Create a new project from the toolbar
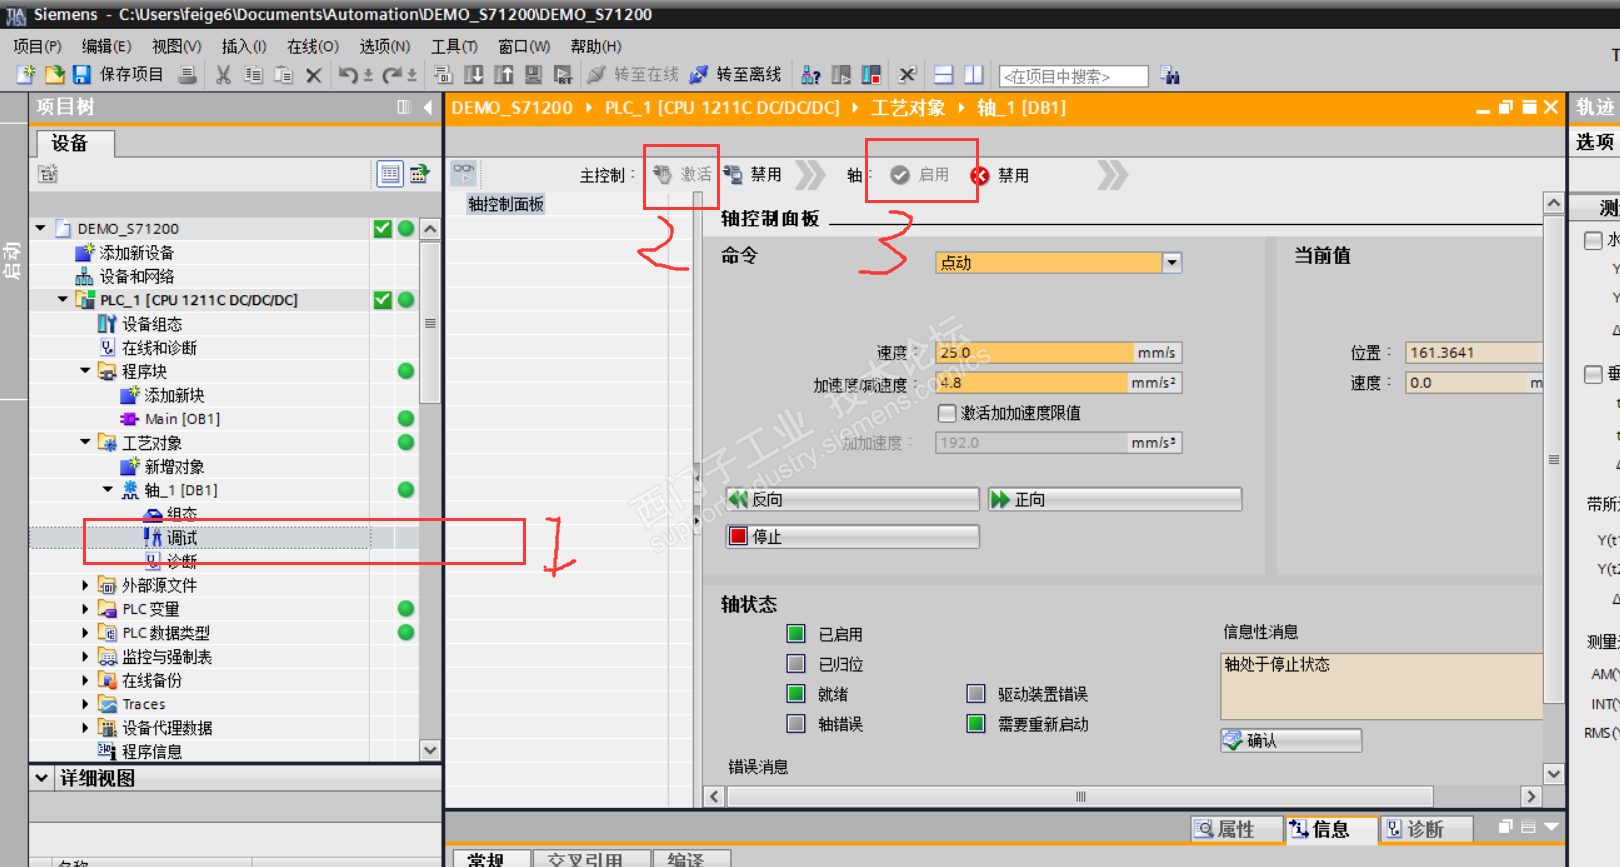The height and width of the screenshot is (867, 1620). pos(26,75)
